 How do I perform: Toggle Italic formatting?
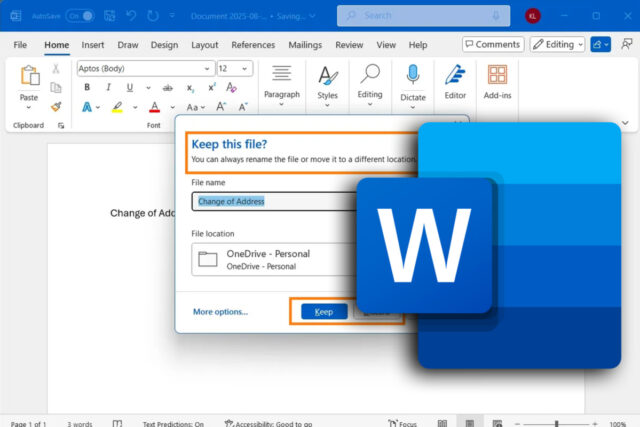pyautogui.click(x=108, y=87)
